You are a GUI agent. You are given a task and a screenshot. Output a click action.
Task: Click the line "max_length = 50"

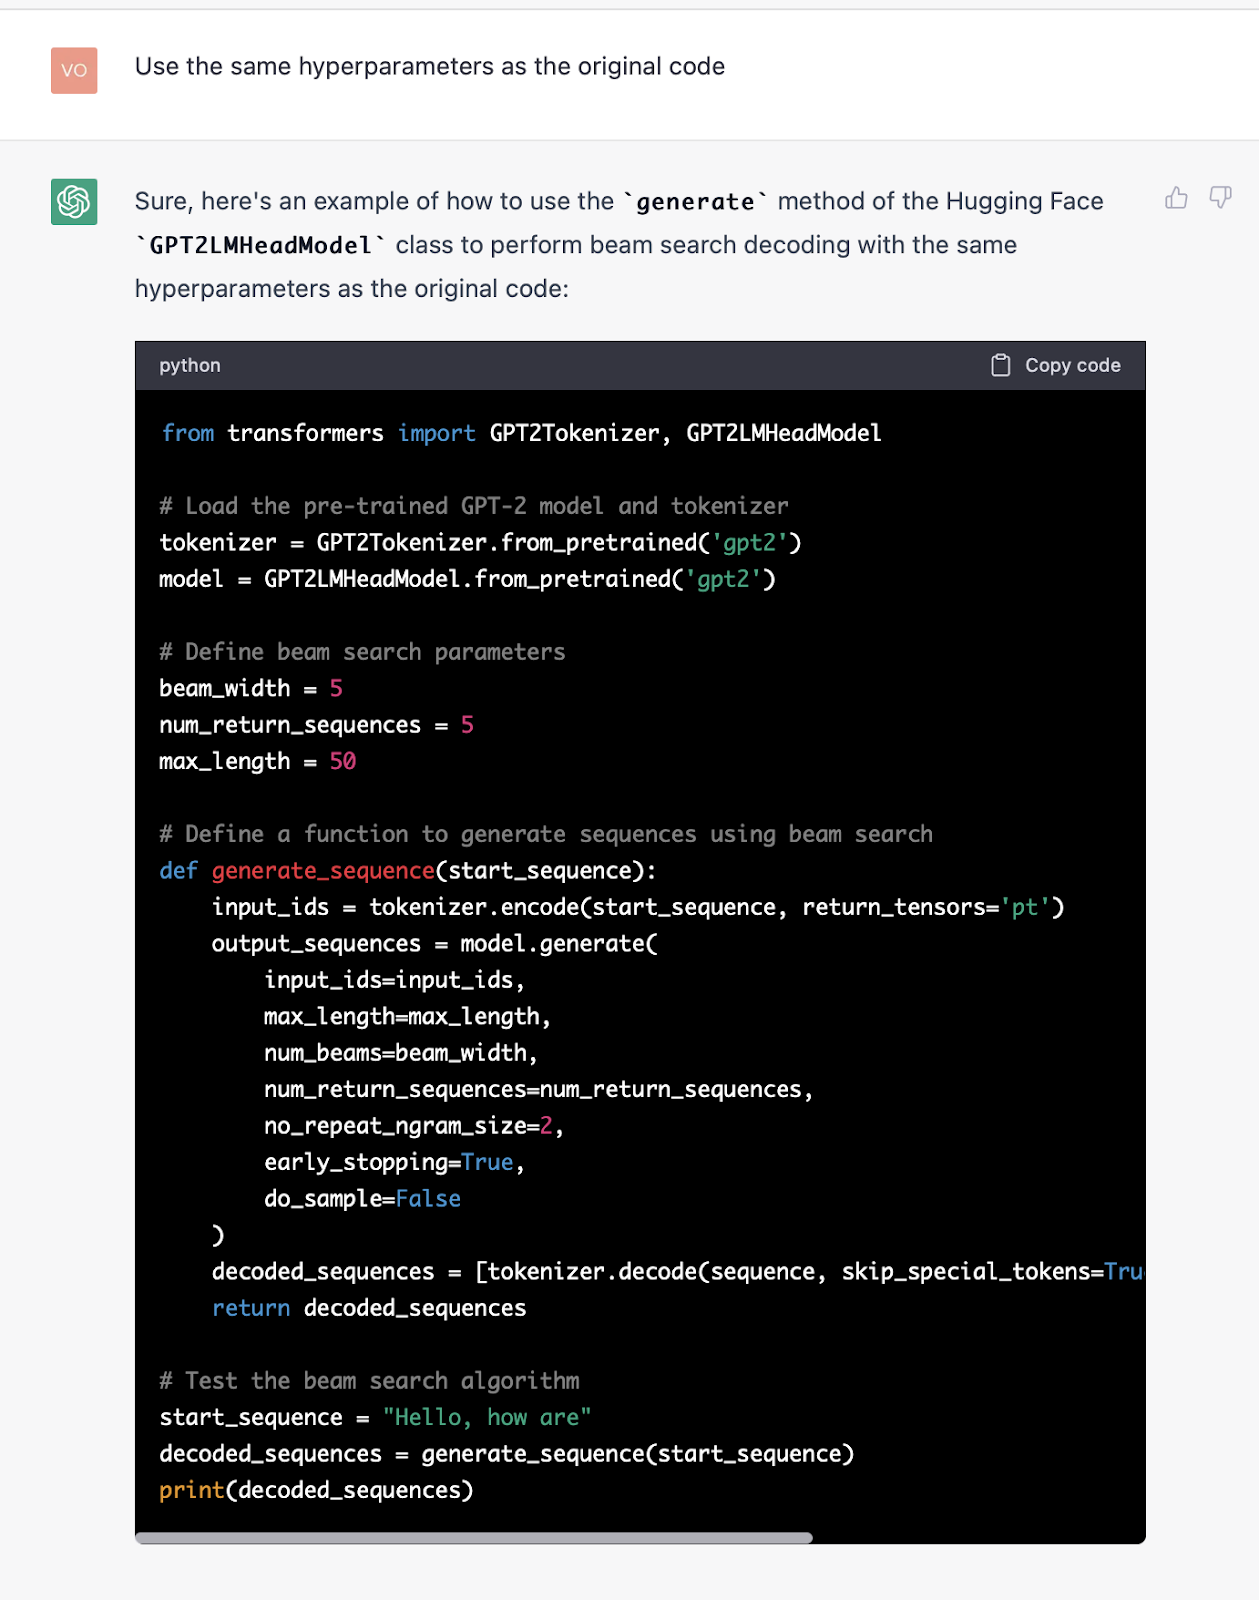pyautogui.click(x=258, y=761)
